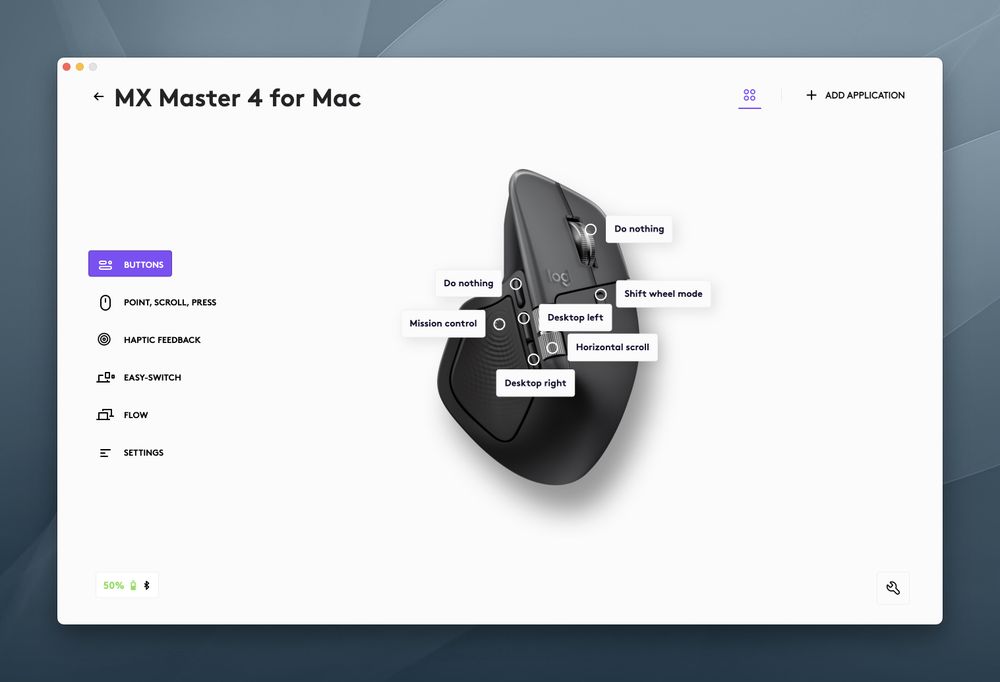The height and width of the screenshot is (682, 1000).
Task: Select the thumb wheel Horizontal scroll hotspot
Action: pos(552,347)
